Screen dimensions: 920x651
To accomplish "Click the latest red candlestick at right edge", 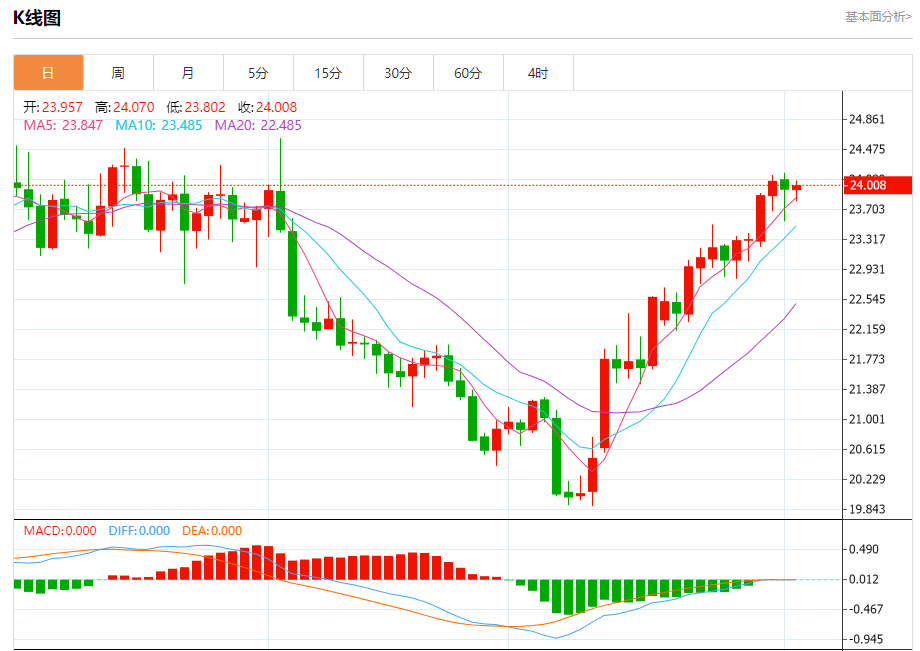I will click(796, 188).
